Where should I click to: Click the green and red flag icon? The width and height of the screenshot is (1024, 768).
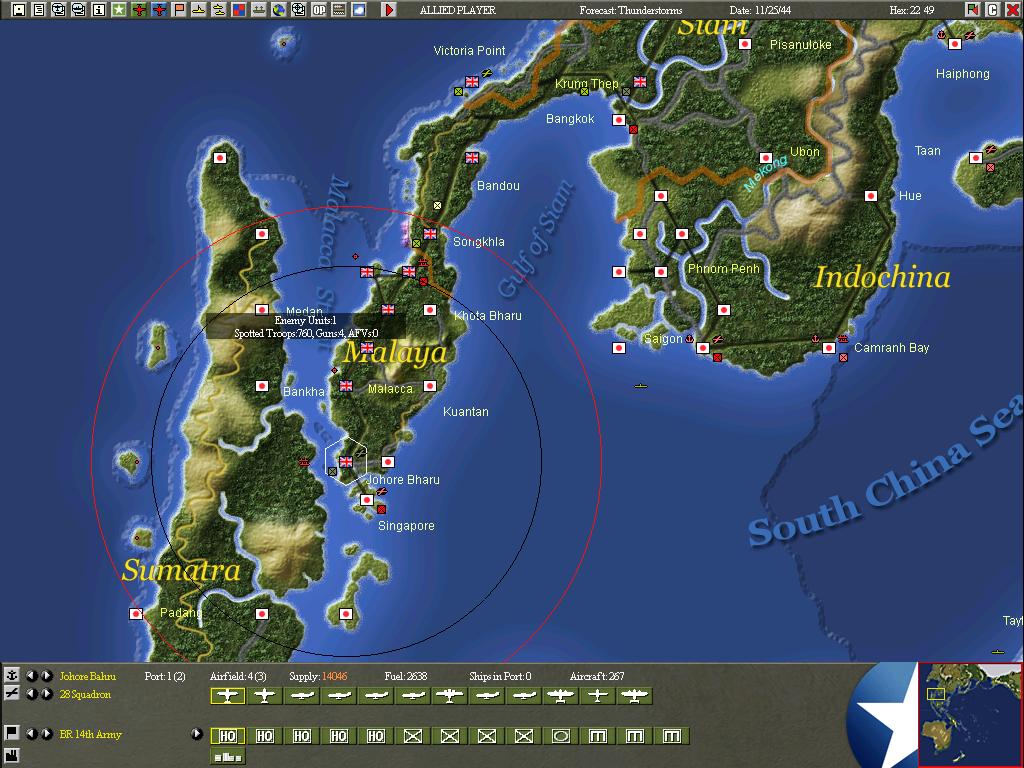973,10
